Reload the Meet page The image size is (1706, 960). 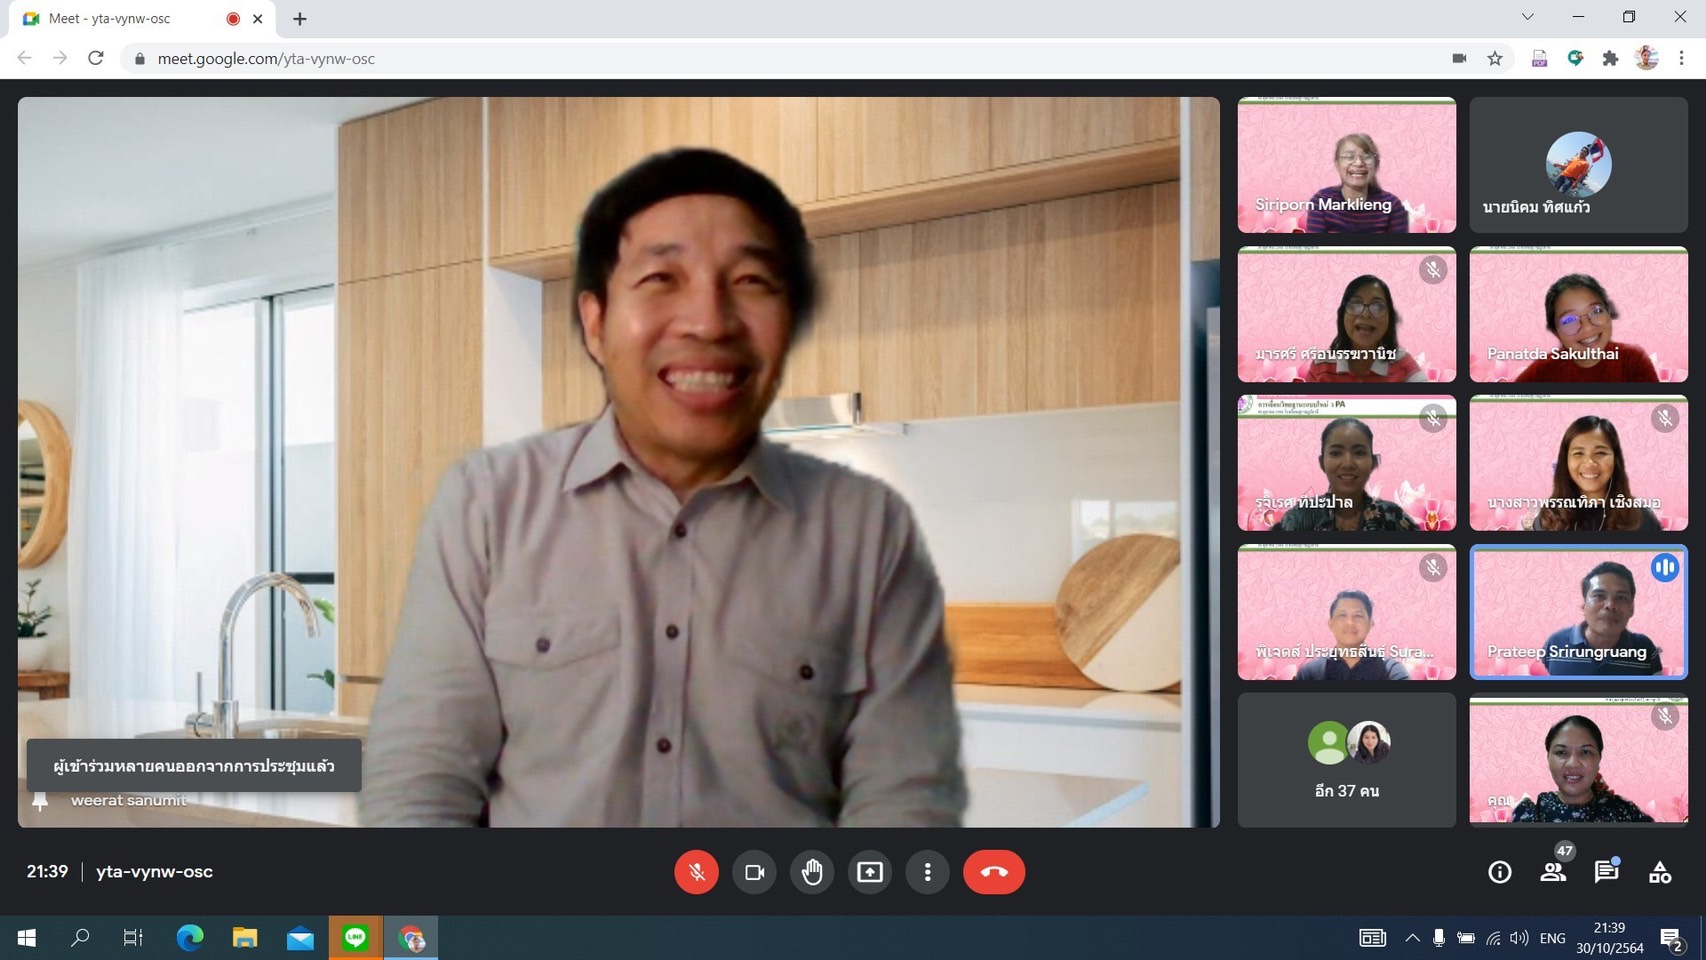[x=96, y=58]
